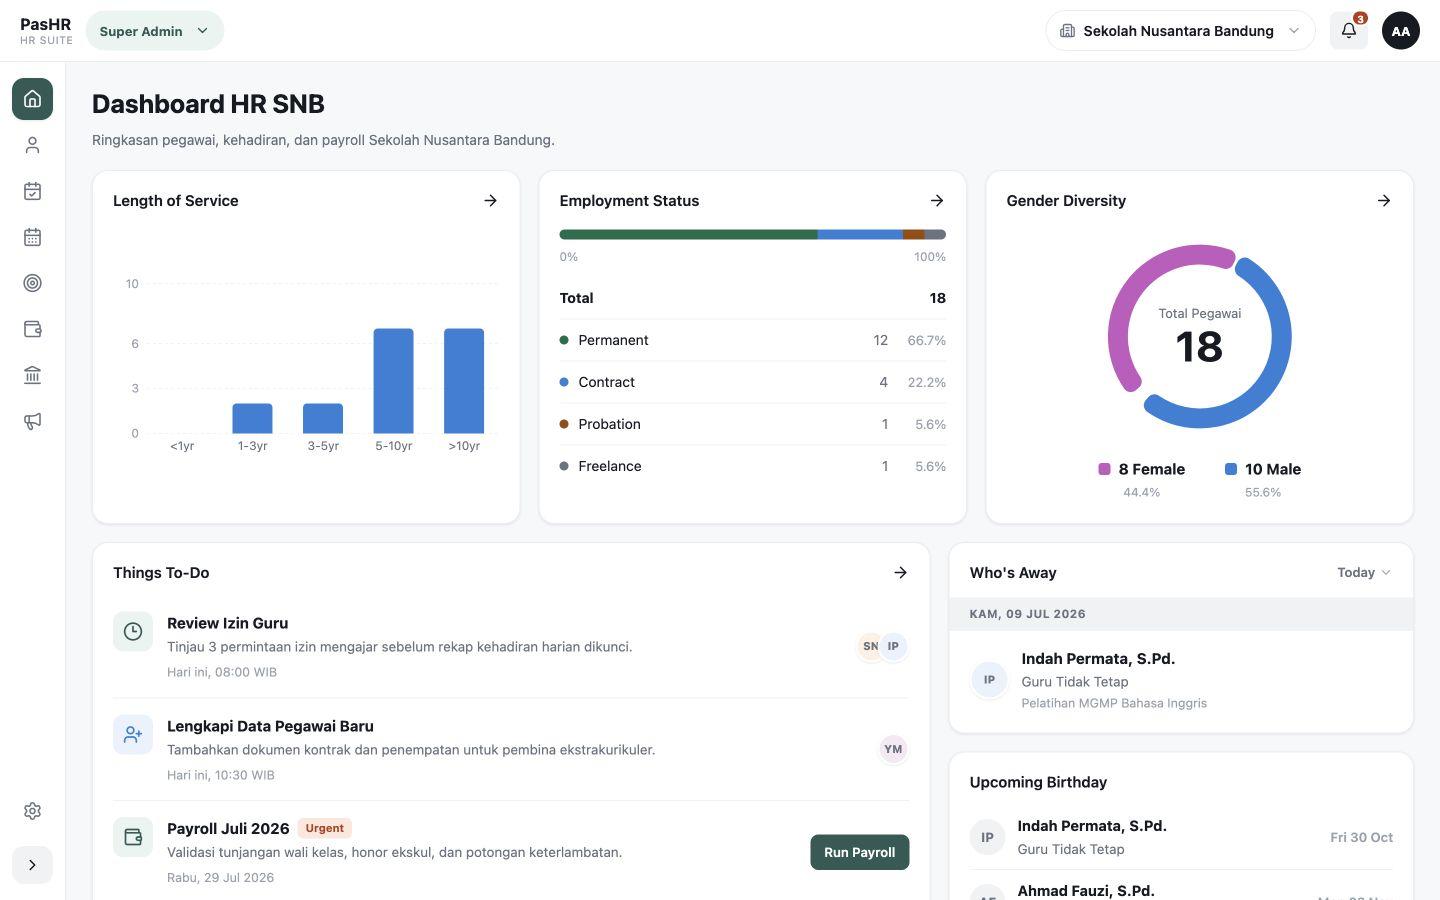1440x900 pixels.
Task: Open Indah Permata in Who's Away
Action: [1181, 680]
